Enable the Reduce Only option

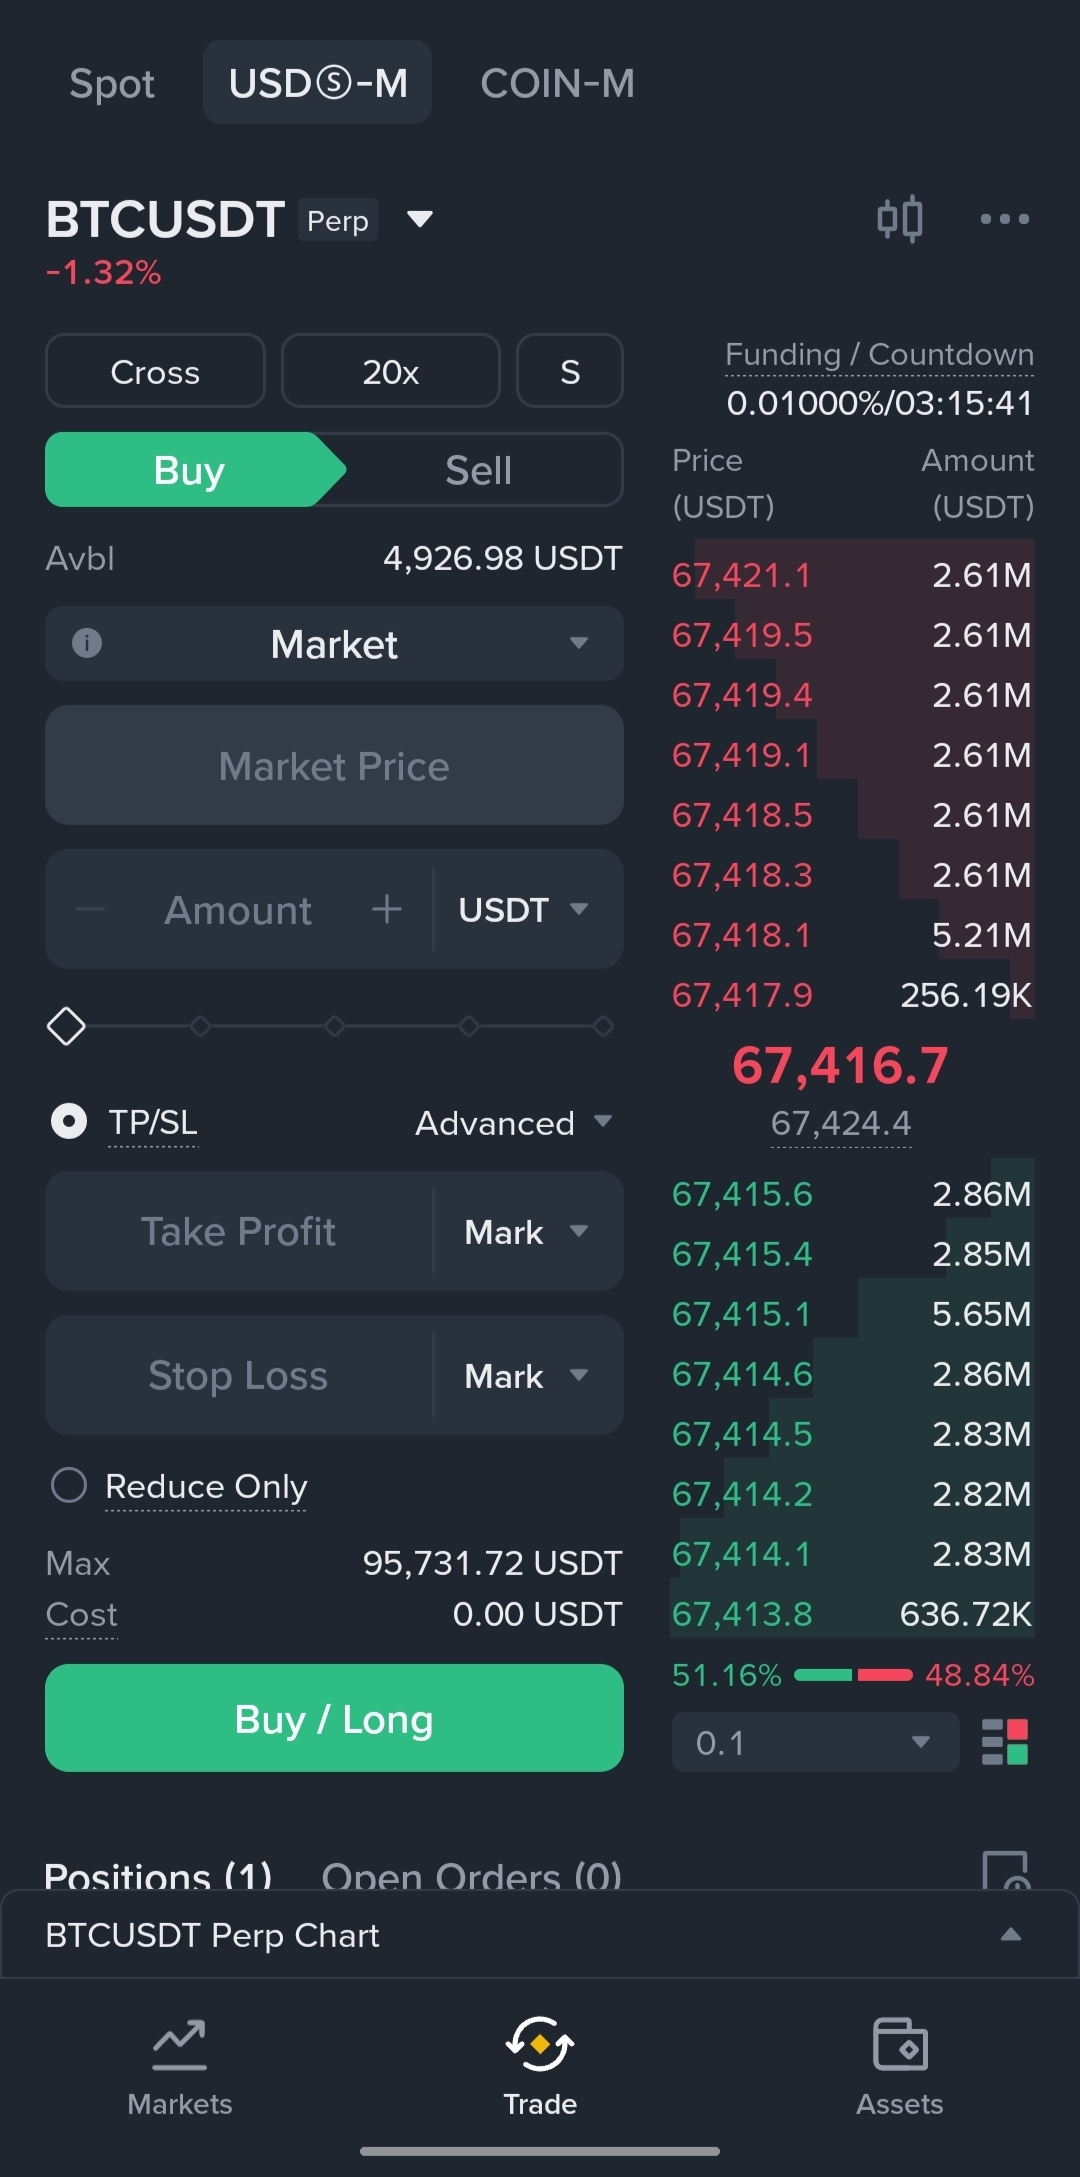[69, 1485]
